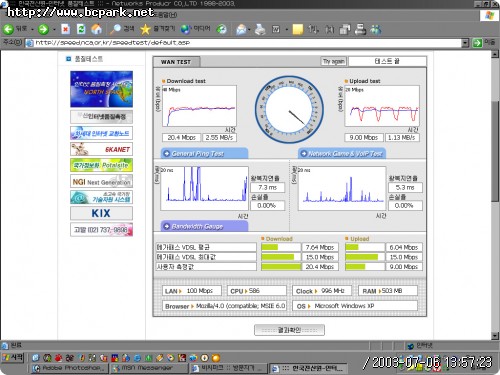Click the circular speed gauge dial

pos(289,110)
